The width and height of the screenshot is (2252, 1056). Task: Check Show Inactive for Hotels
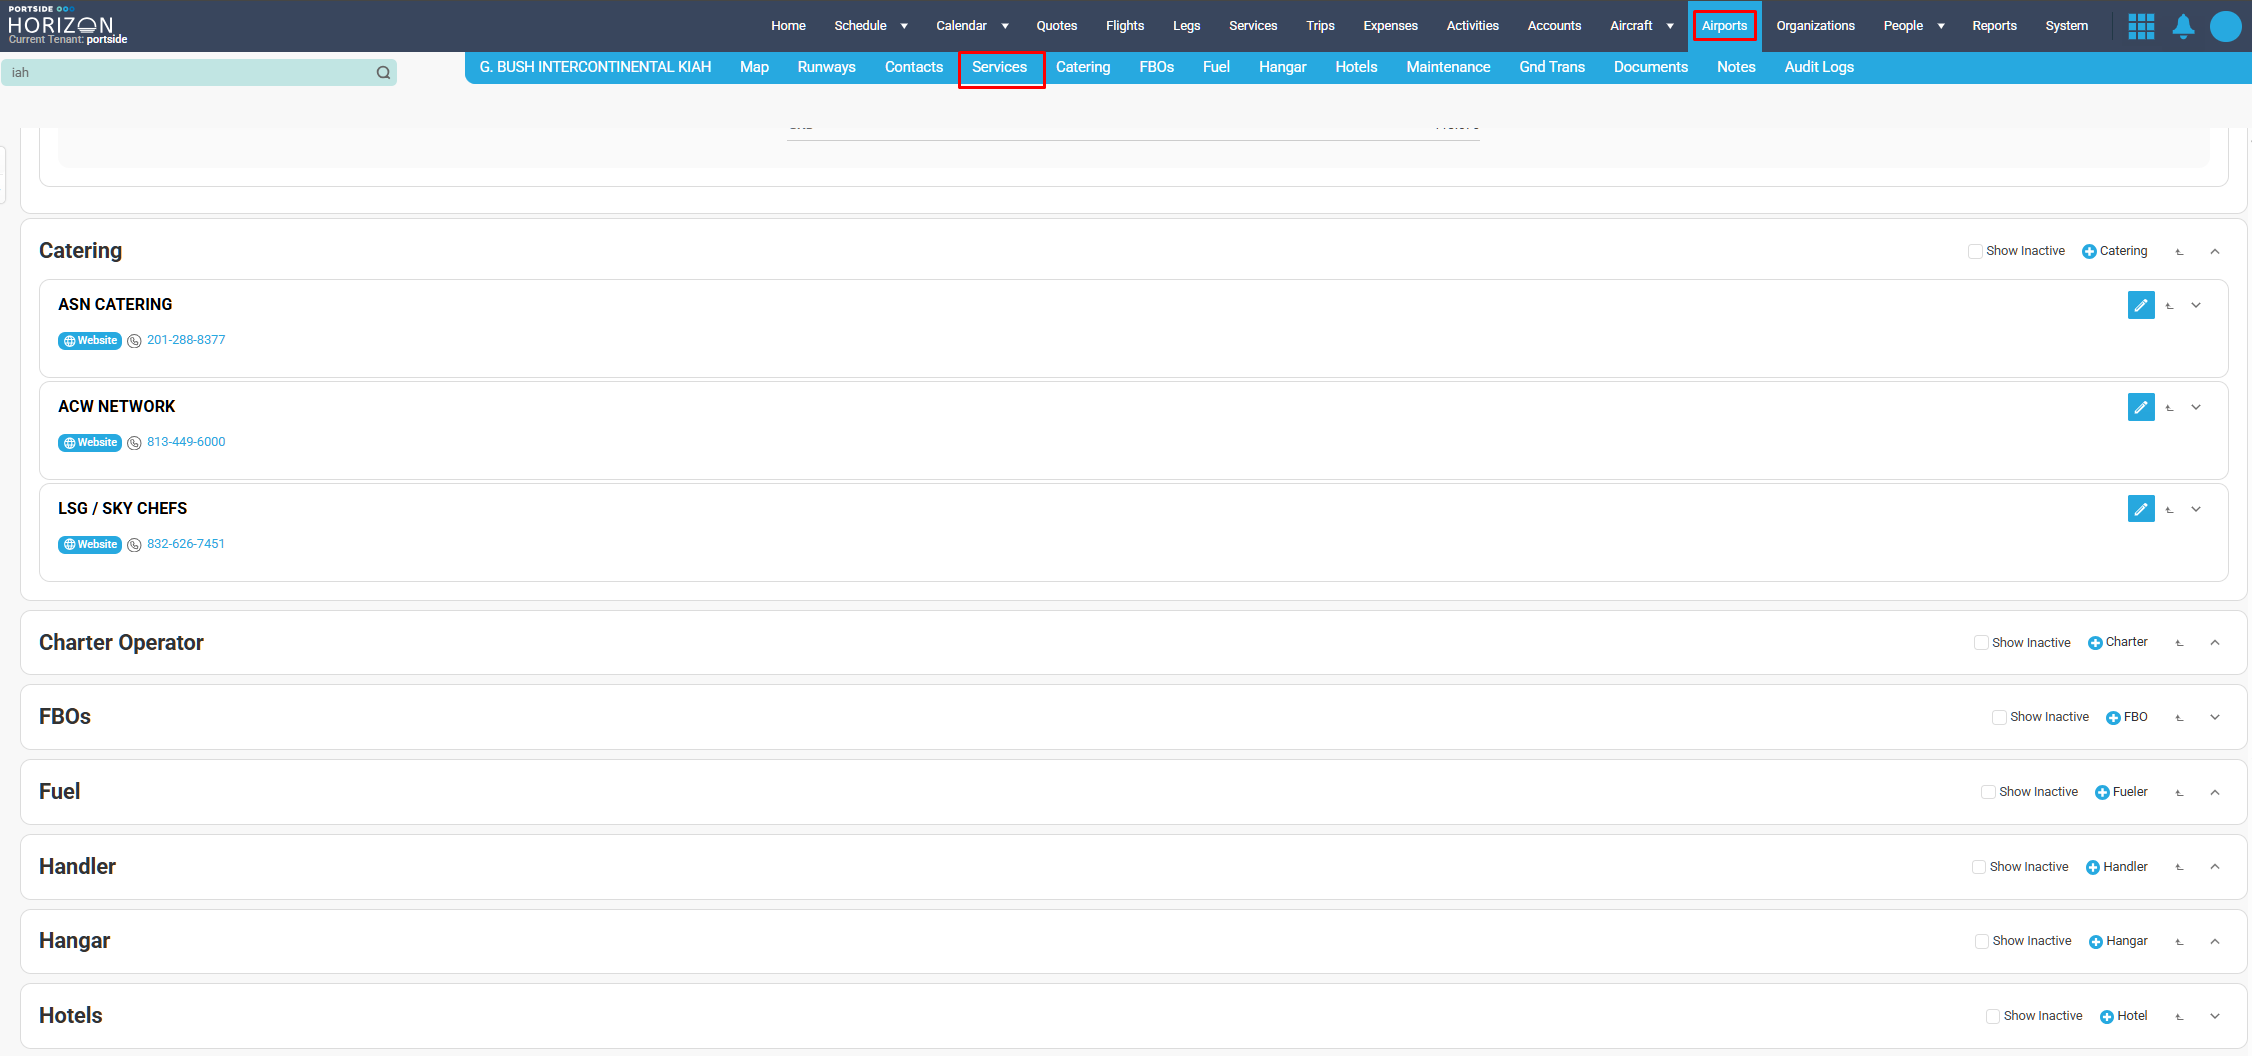click(x=1992, y=1016)
